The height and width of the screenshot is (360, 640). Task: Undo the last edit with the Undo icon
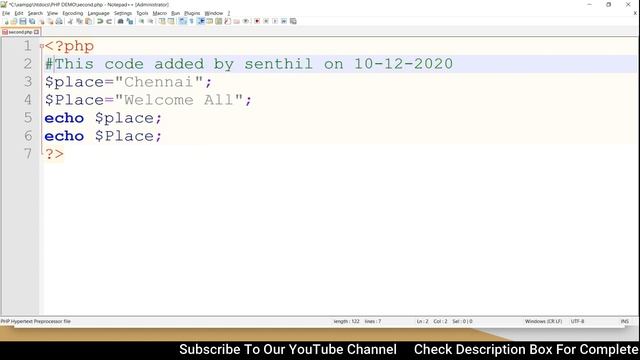pos(100,21)
